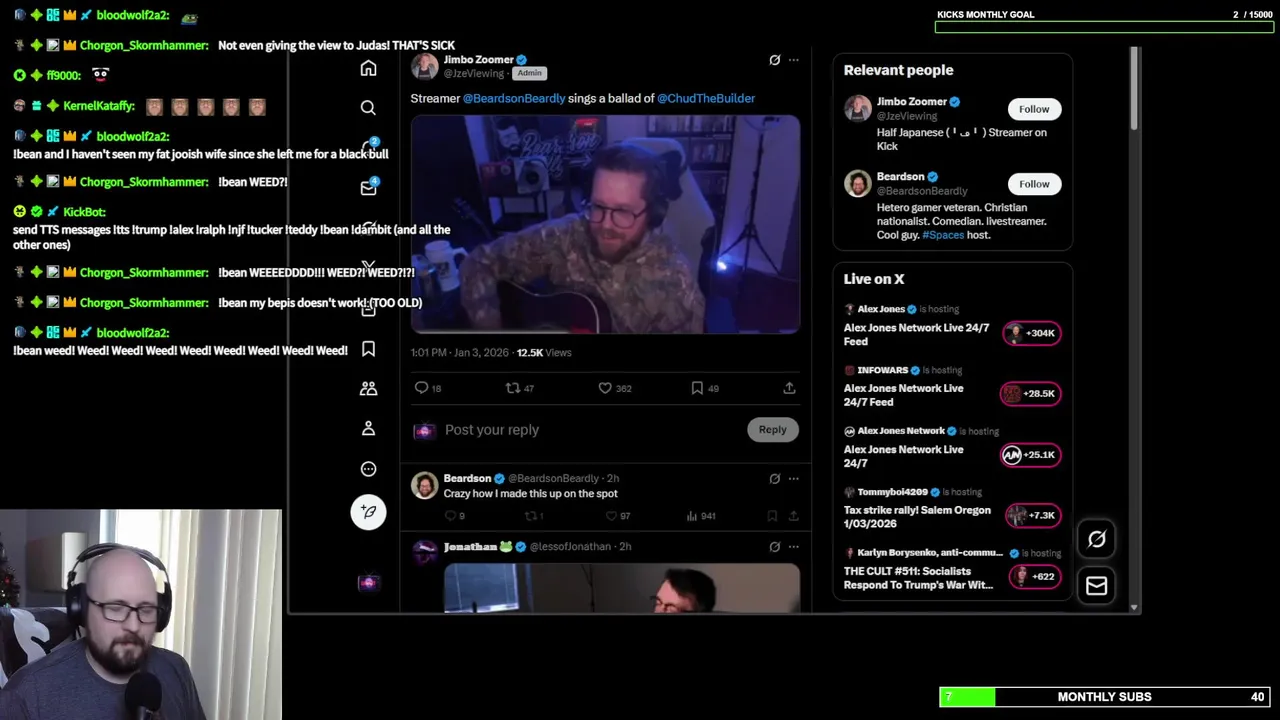Follow Jimbo Zoomer in Relevant people
This screenshot has height=720, width=1280.
coord(1034,109)
